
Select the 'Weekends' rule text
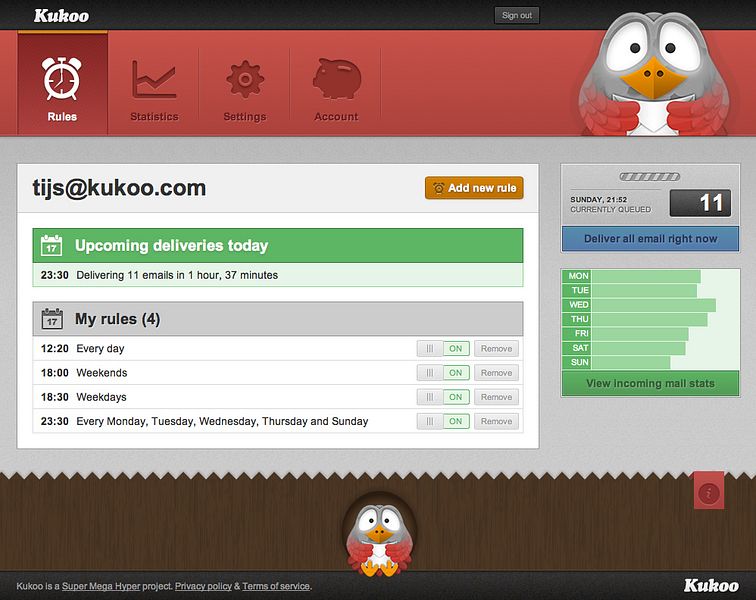102,373
